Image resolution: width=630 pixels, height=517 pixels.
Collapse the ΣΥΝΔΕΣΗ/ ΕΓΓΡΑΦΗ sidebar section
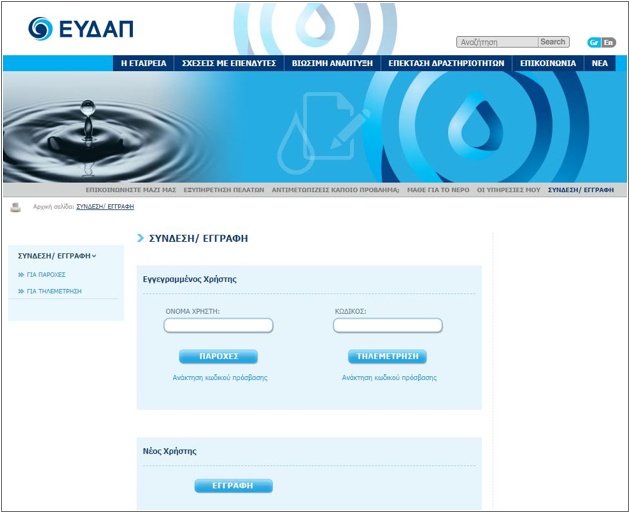pos(57,256)
